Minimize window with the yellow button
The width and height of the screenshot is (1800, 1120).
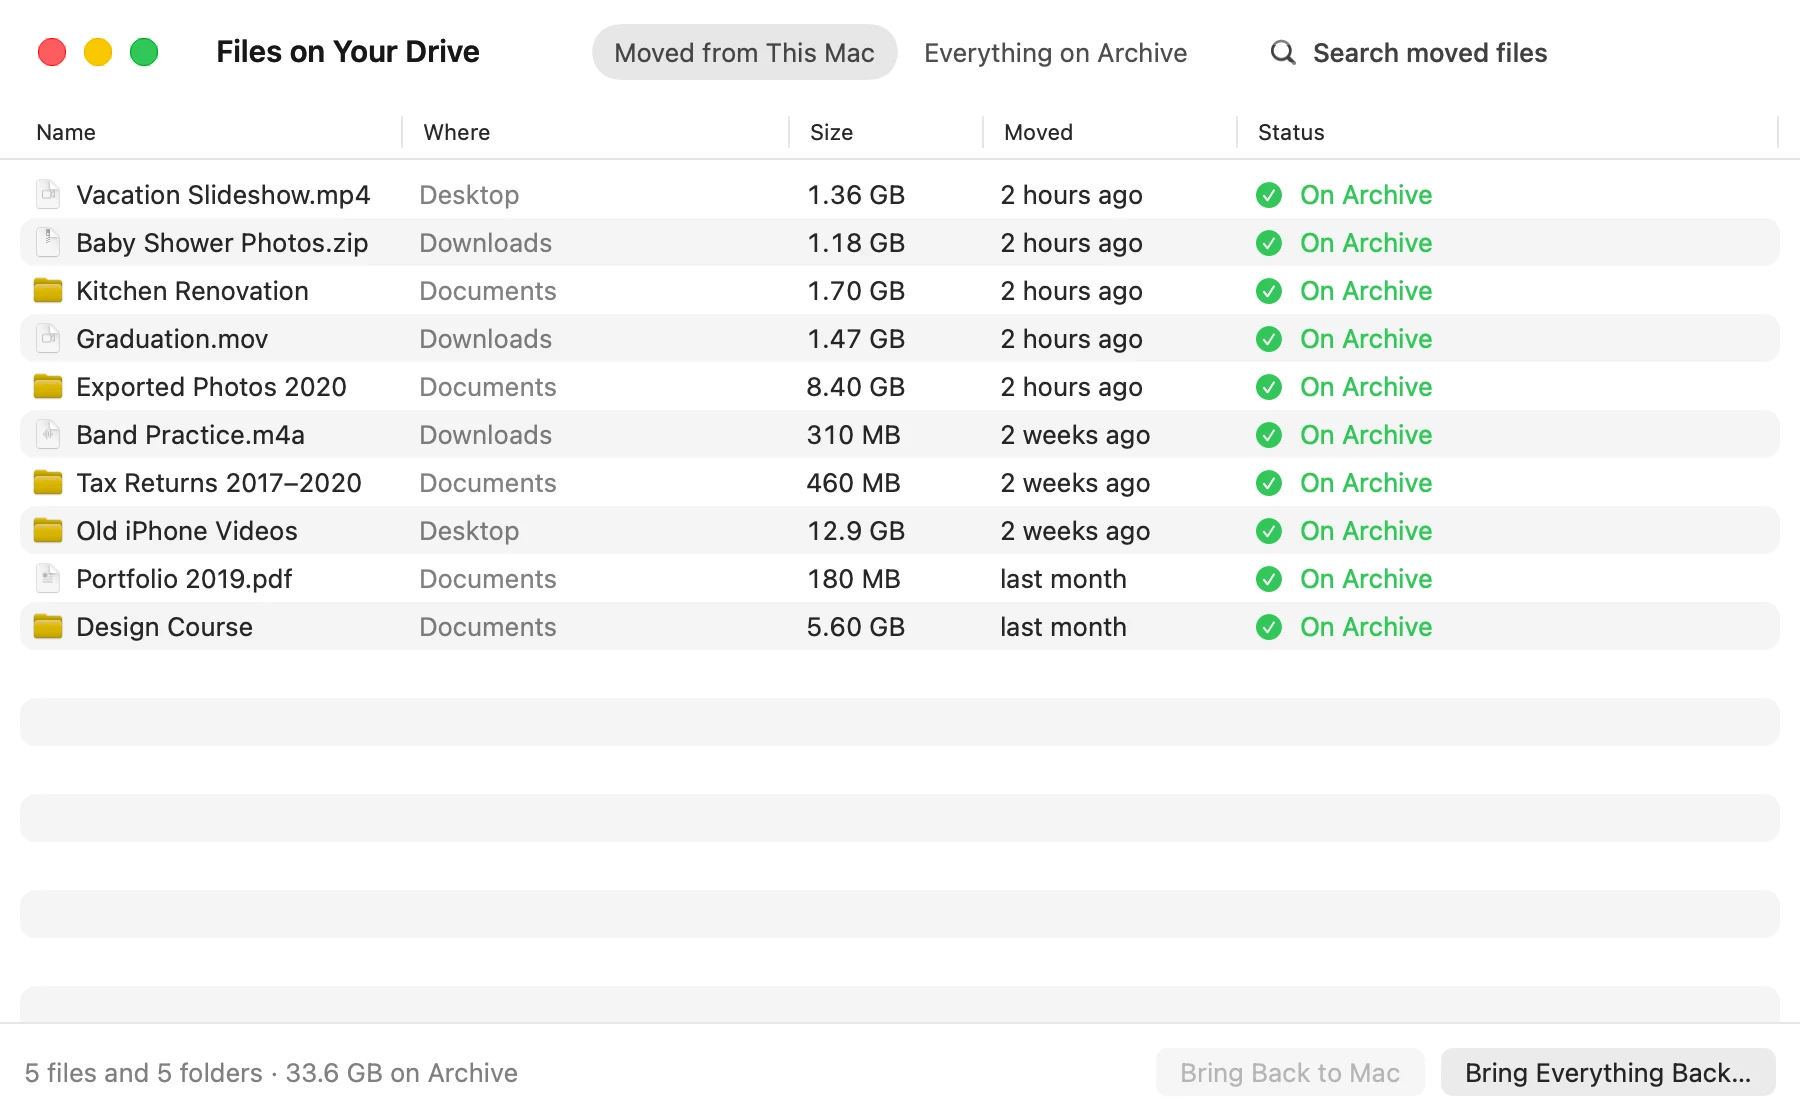pos(98,52)
